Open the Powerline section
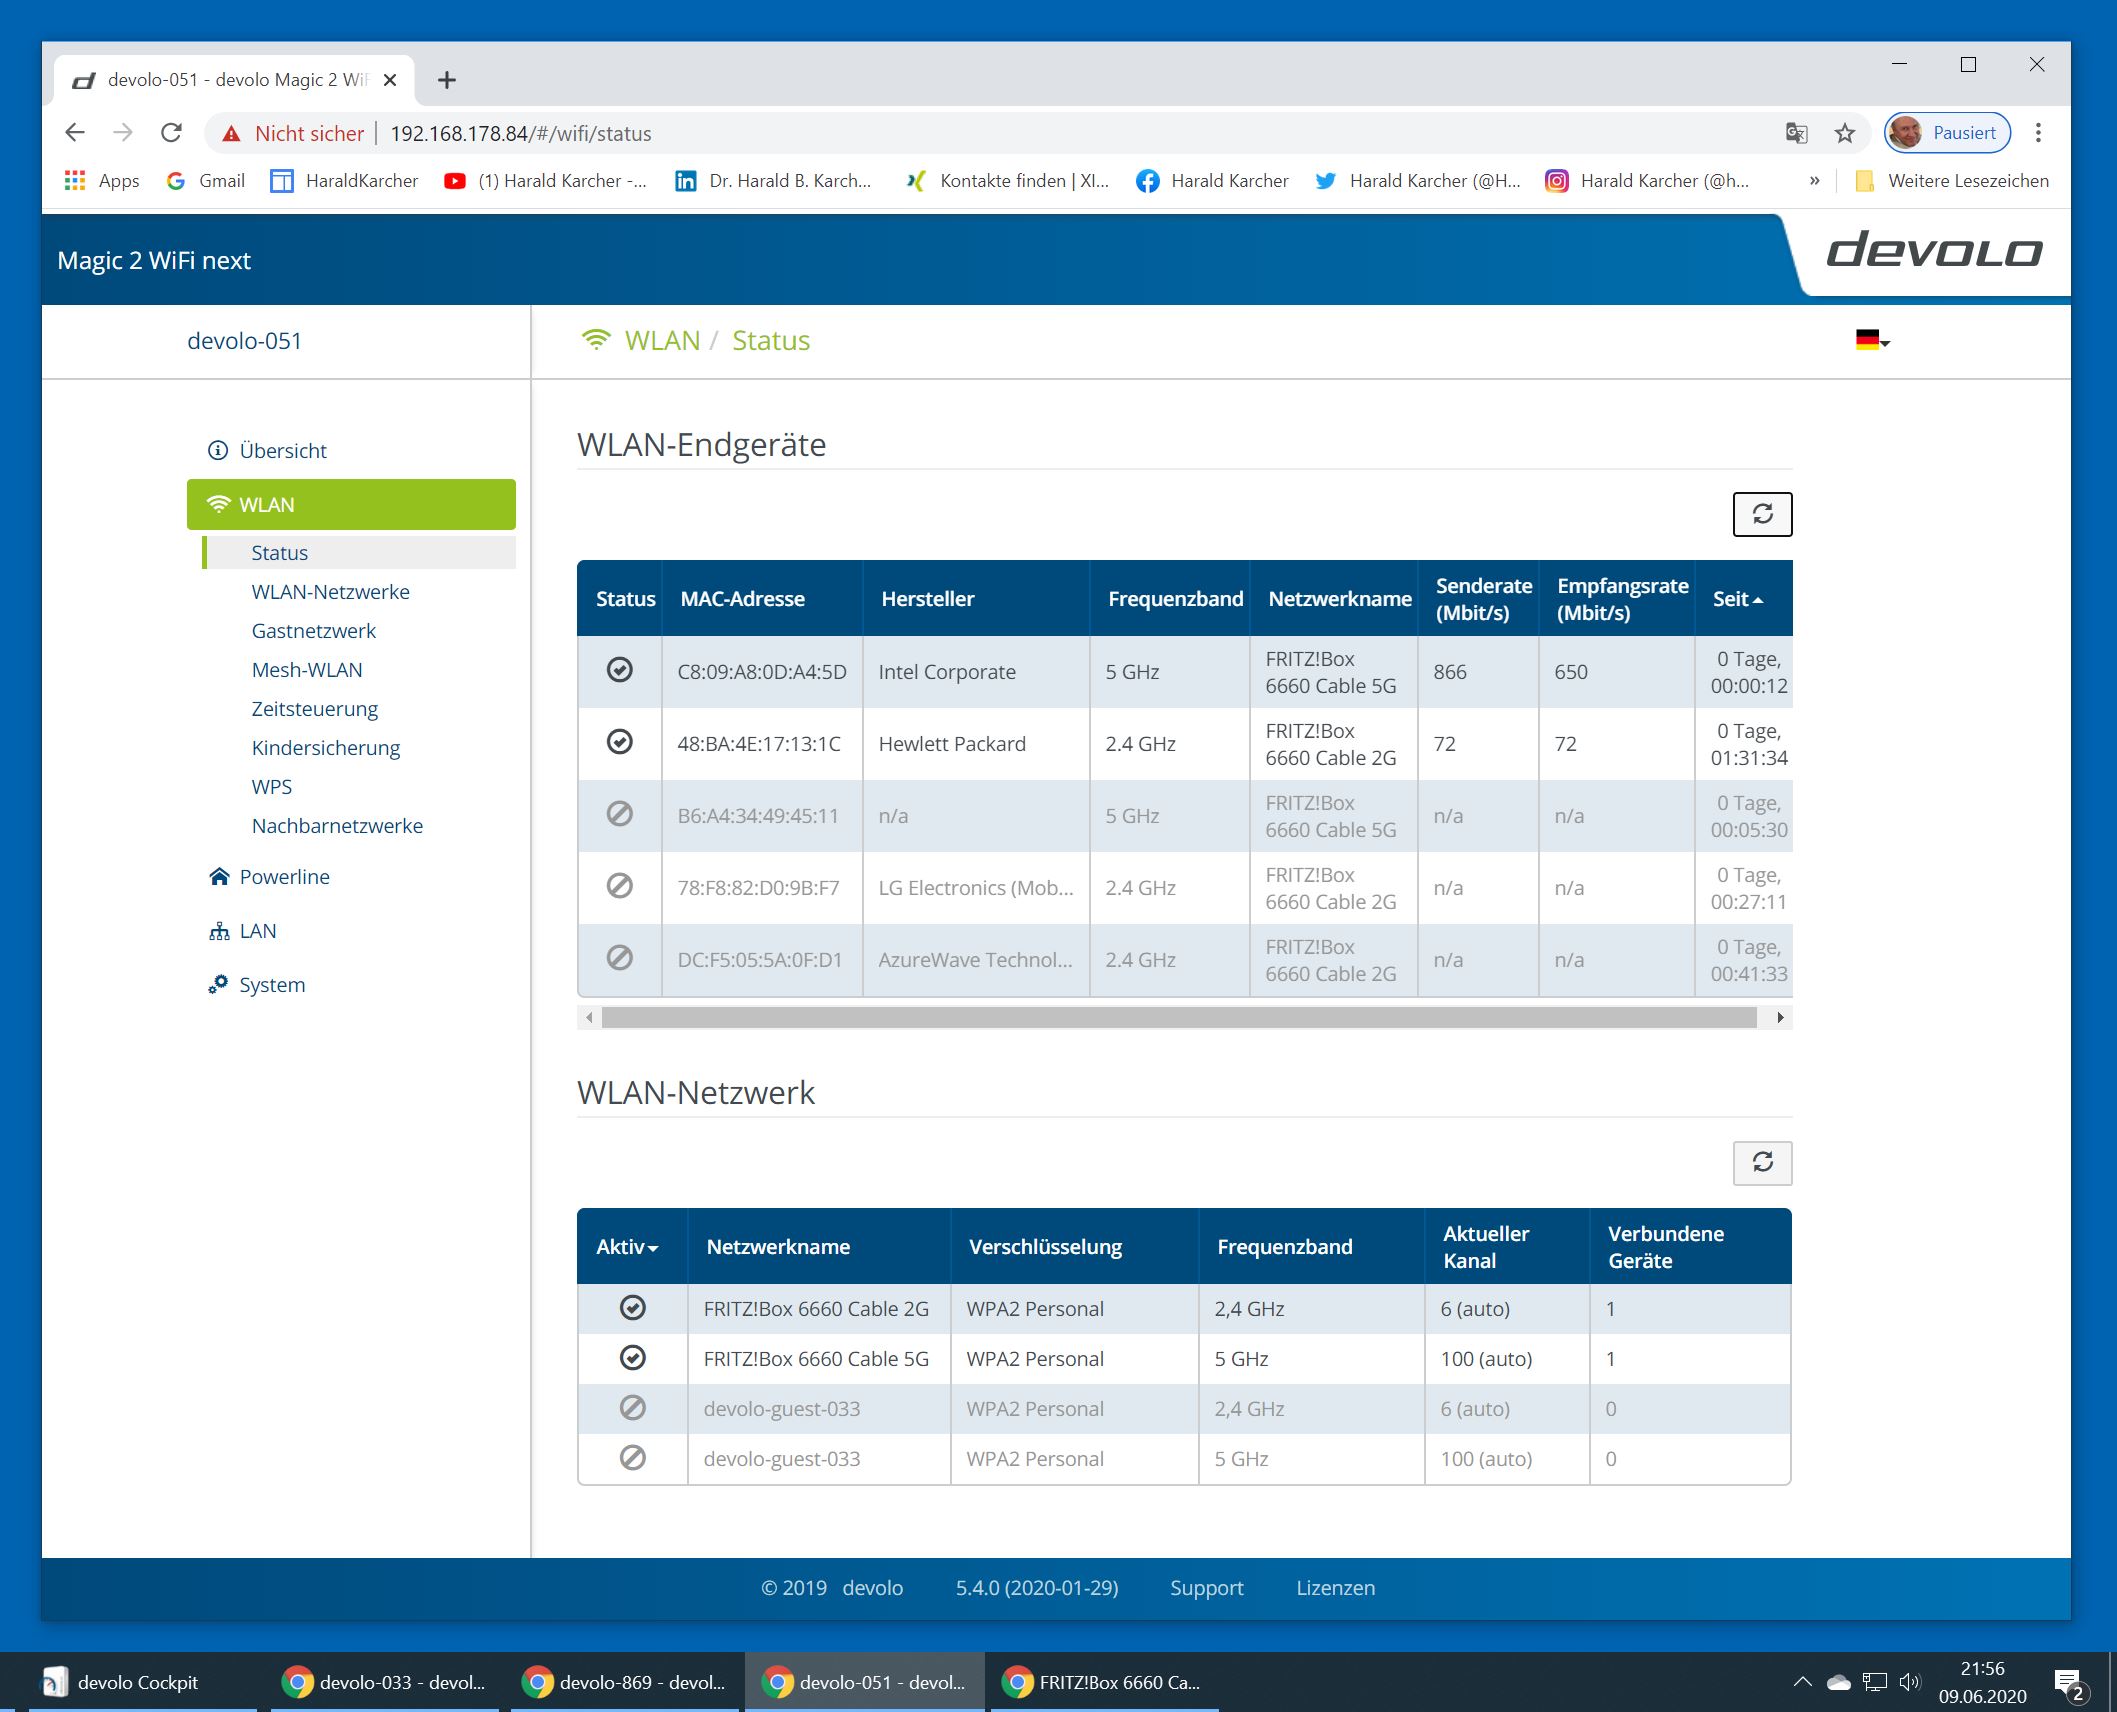This screenshot has width=2117, height=1712. (284, 877)
